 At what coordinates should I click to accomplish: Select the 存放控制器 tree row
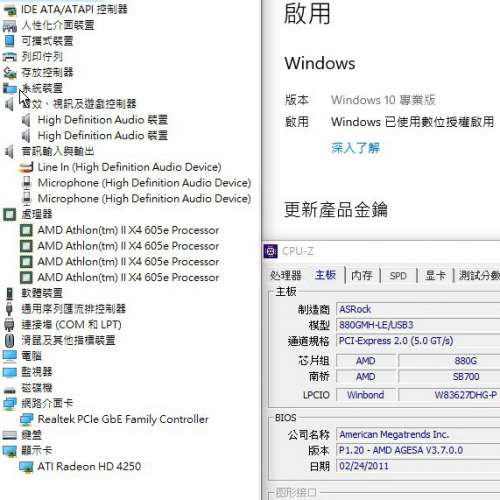tap(47, 72)
